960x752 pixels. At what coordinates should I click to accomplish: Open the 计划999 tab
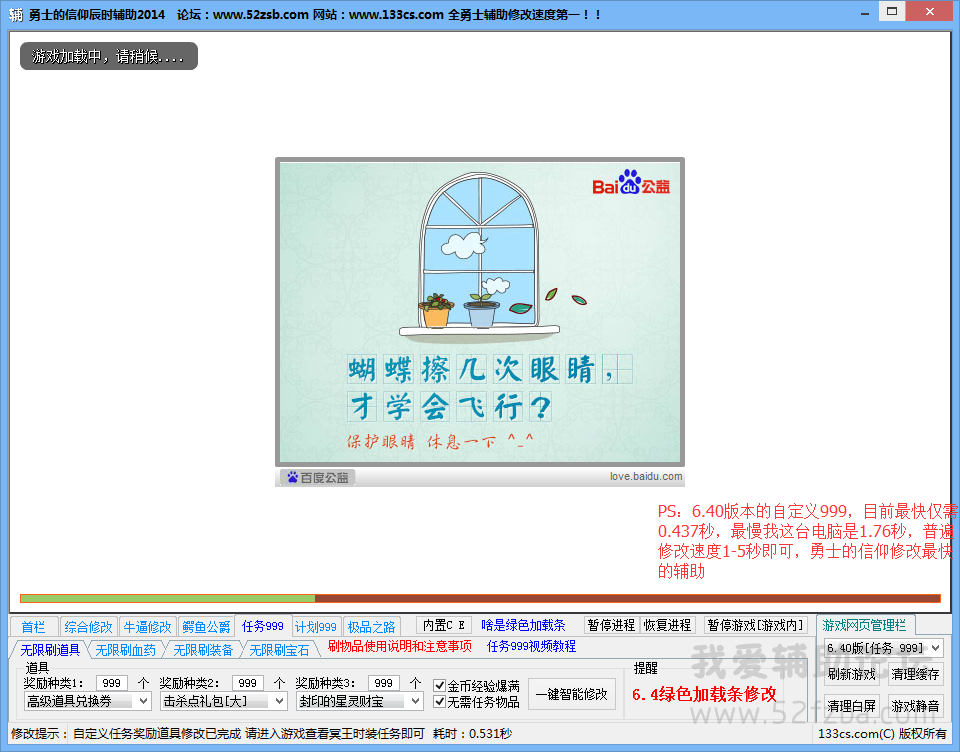(x=316, y=626)
